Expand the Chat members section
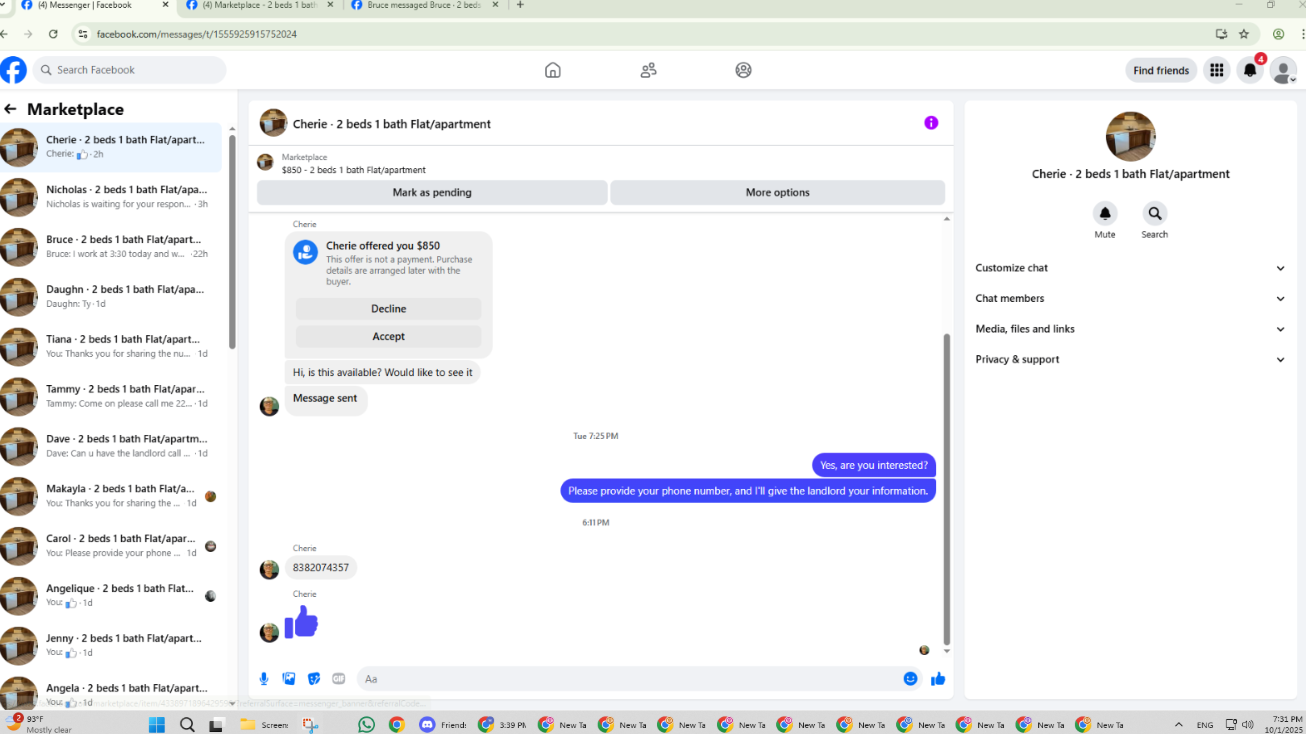1306x734 pixels. tap(1130, 298)
